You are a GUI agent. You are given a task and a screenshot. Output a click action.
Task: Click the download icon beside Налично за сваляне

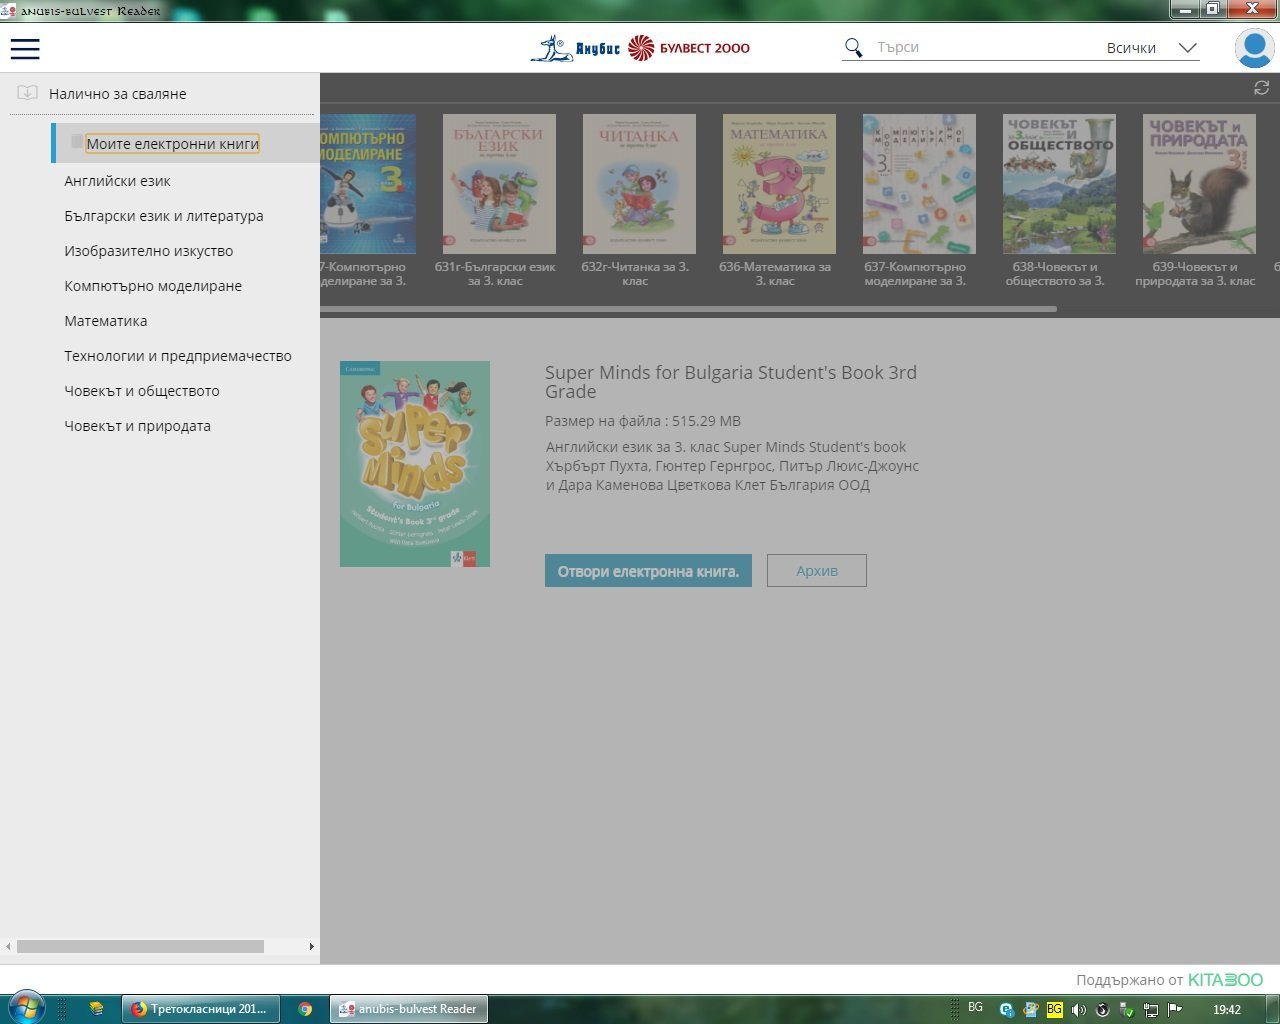click(x=28, y=93)
